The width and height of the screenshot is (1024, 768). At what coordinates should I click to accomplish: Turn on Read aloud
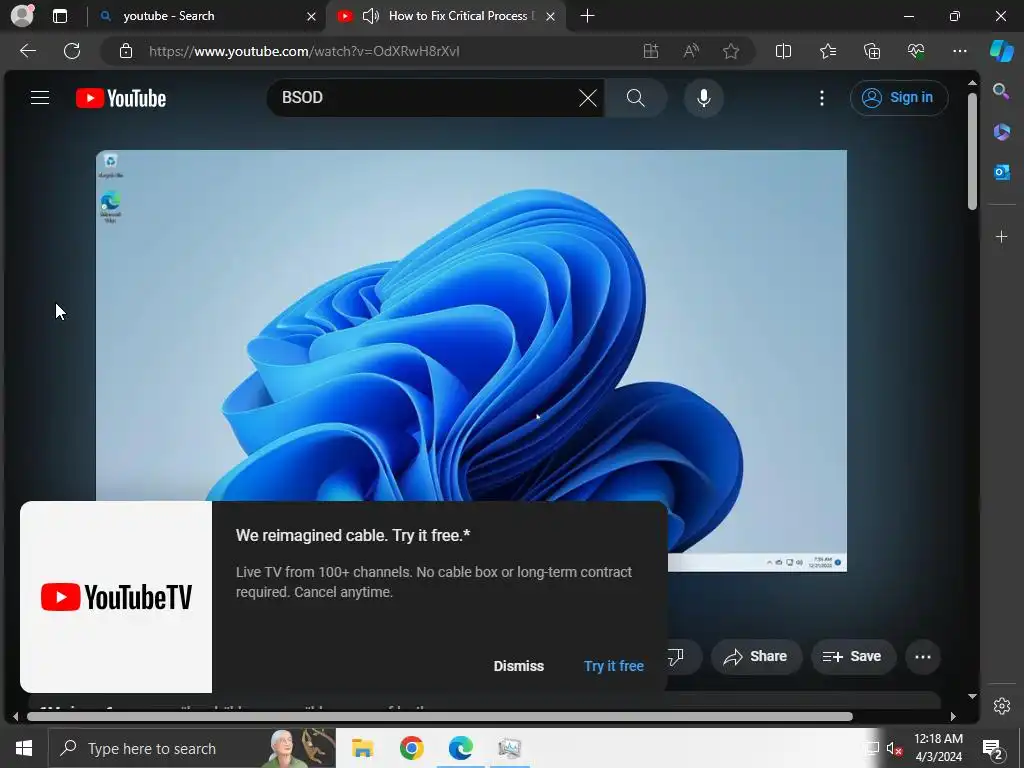click(691, 51)
